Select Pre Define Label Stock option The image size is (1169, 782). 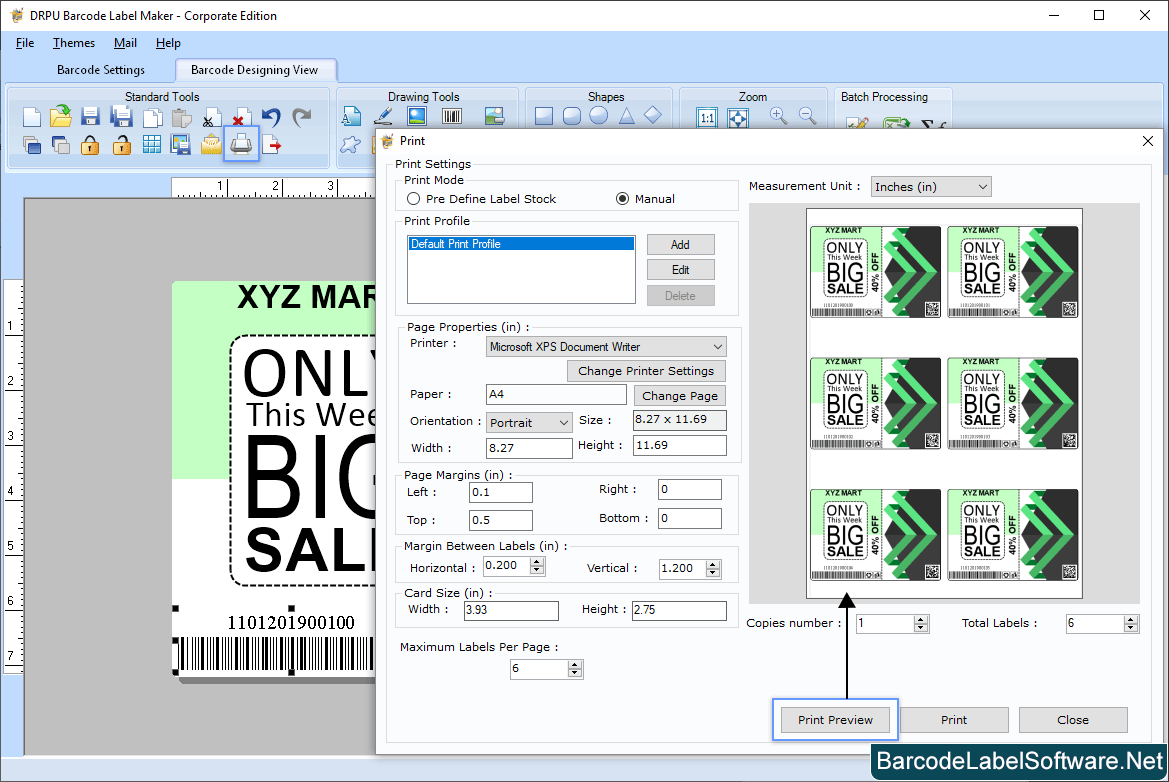pos(413,198)
